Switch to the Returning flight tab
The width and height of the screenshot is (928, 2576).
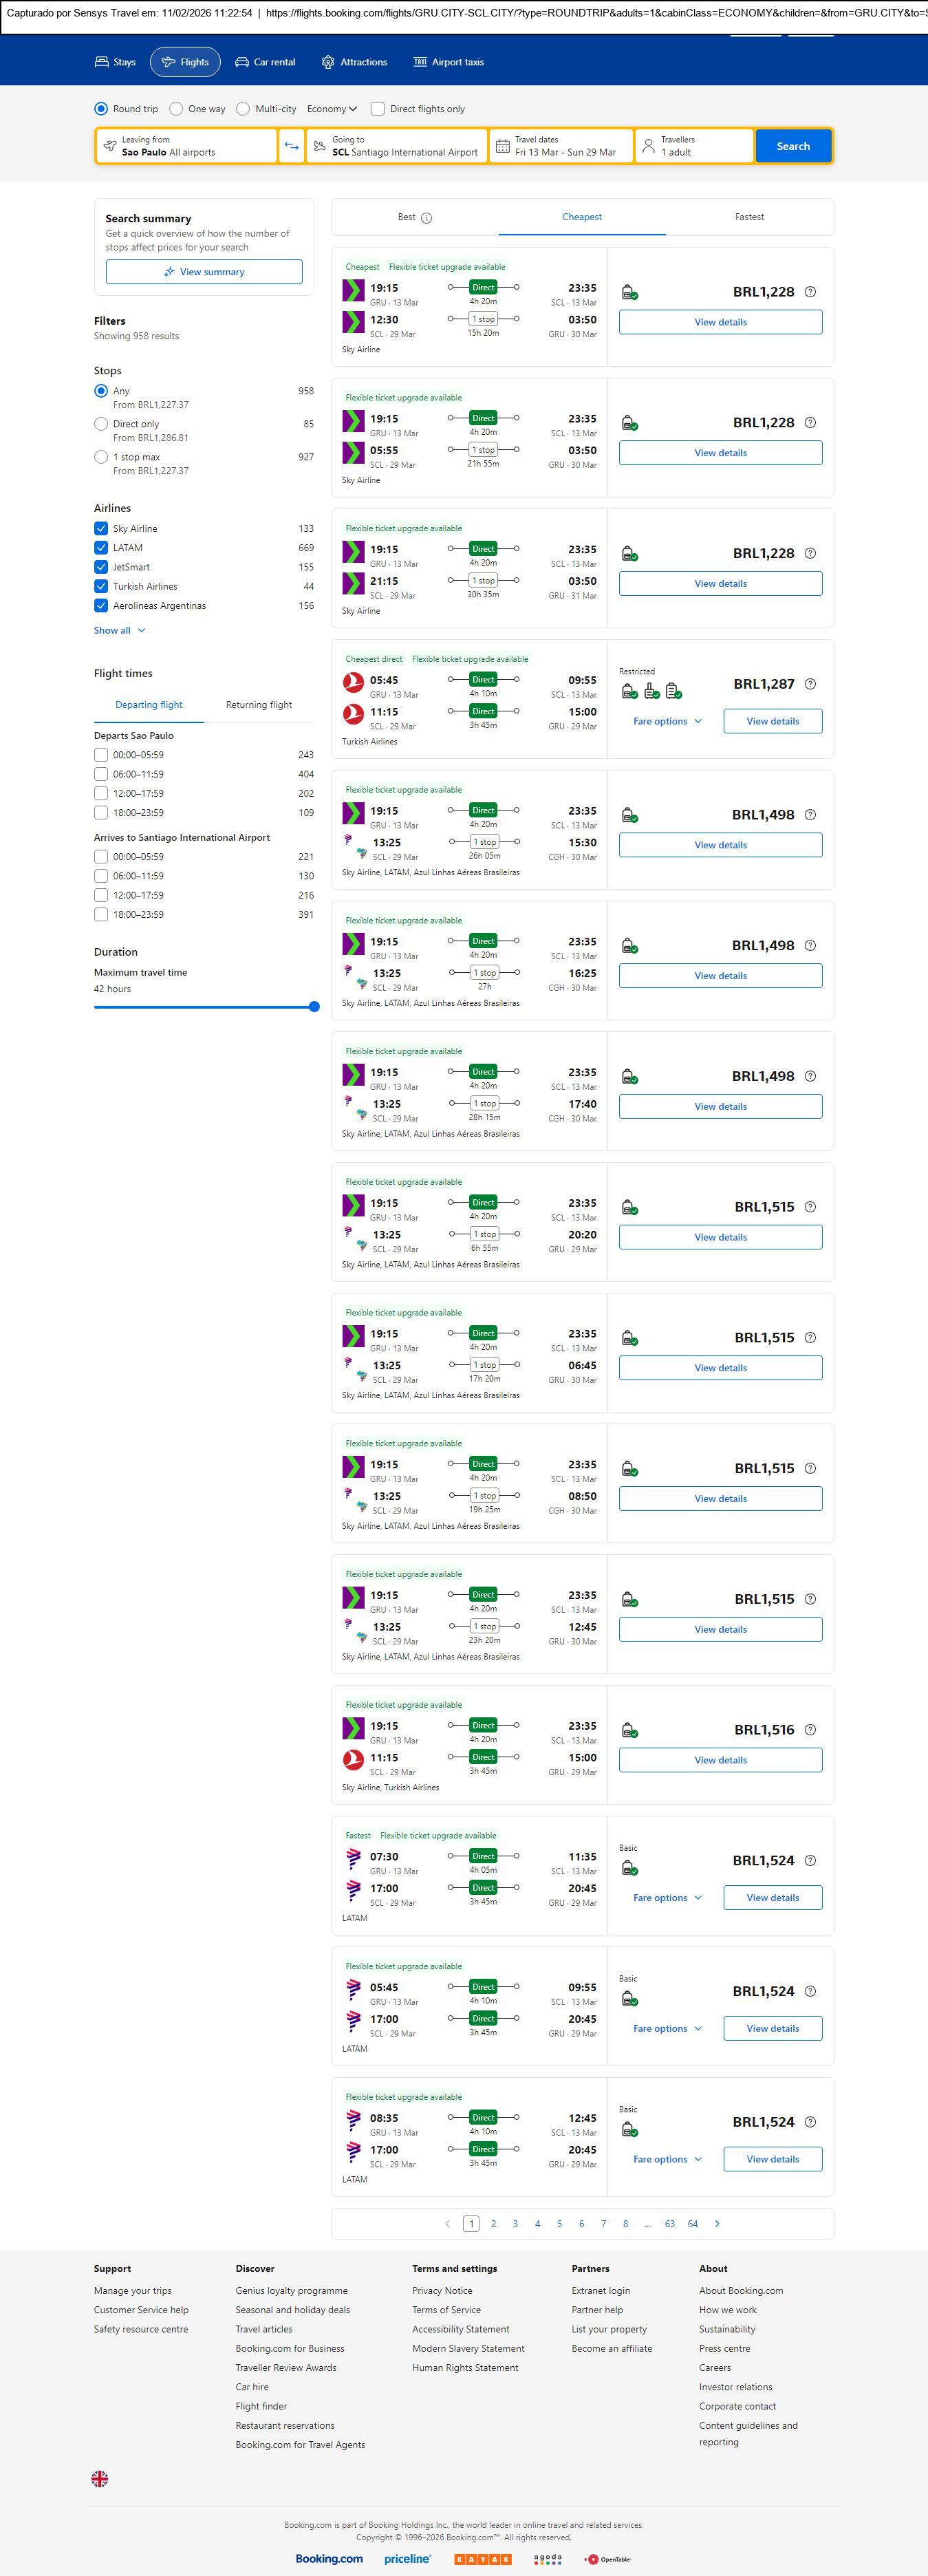pyautogui.click(x=259, y=705)
